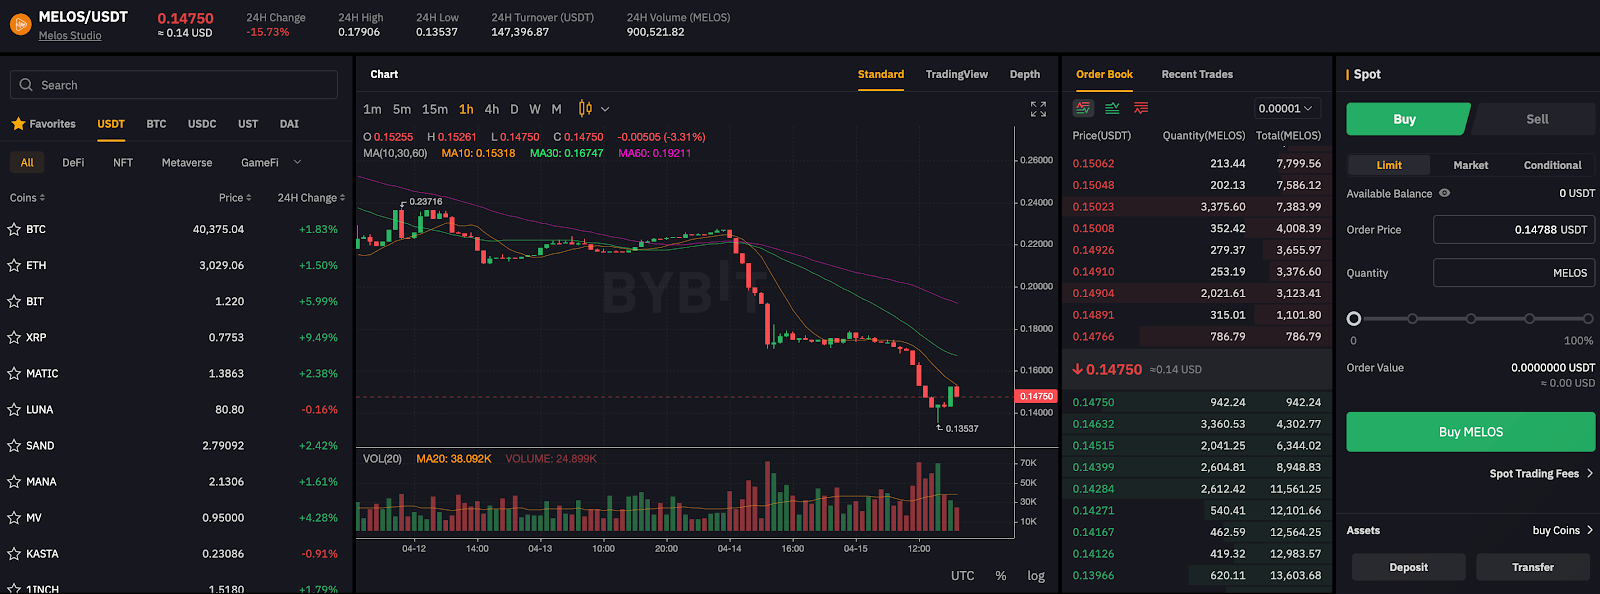Favorite XRP with its star icon
This screenshot has height=594, width=1600.
(x=14, y=337)
